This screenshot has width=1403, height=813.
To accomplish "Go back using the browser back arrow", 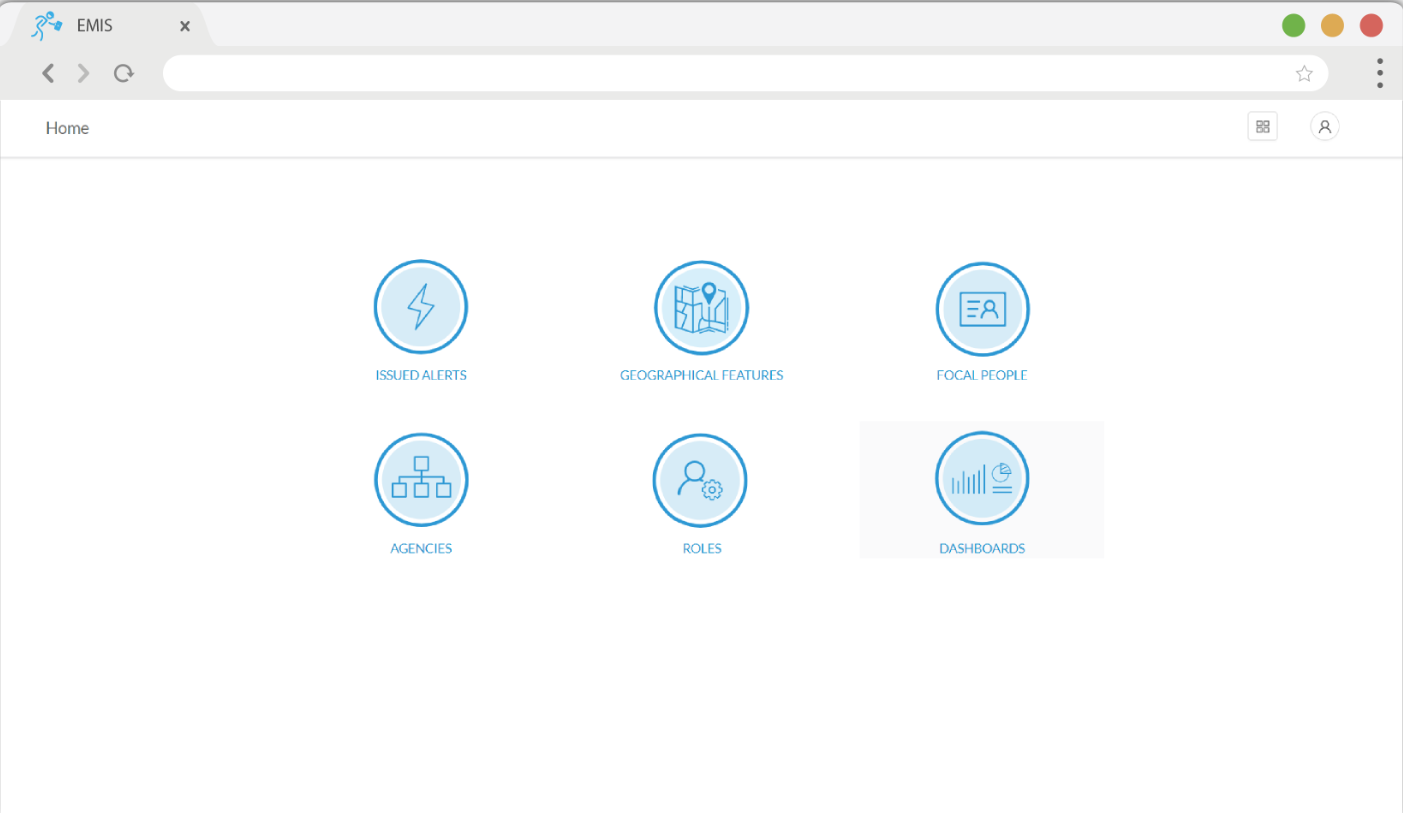I will (x=47, y=73).
